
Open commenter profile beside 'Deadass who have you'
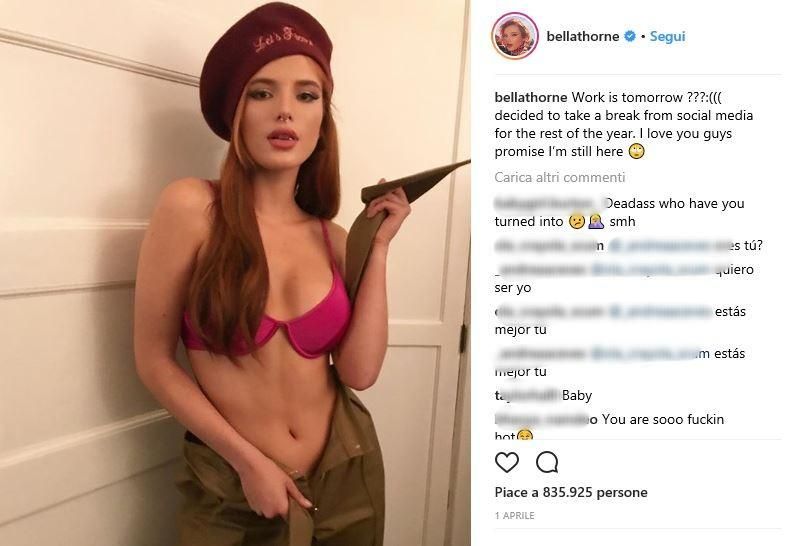coord(548,203)
